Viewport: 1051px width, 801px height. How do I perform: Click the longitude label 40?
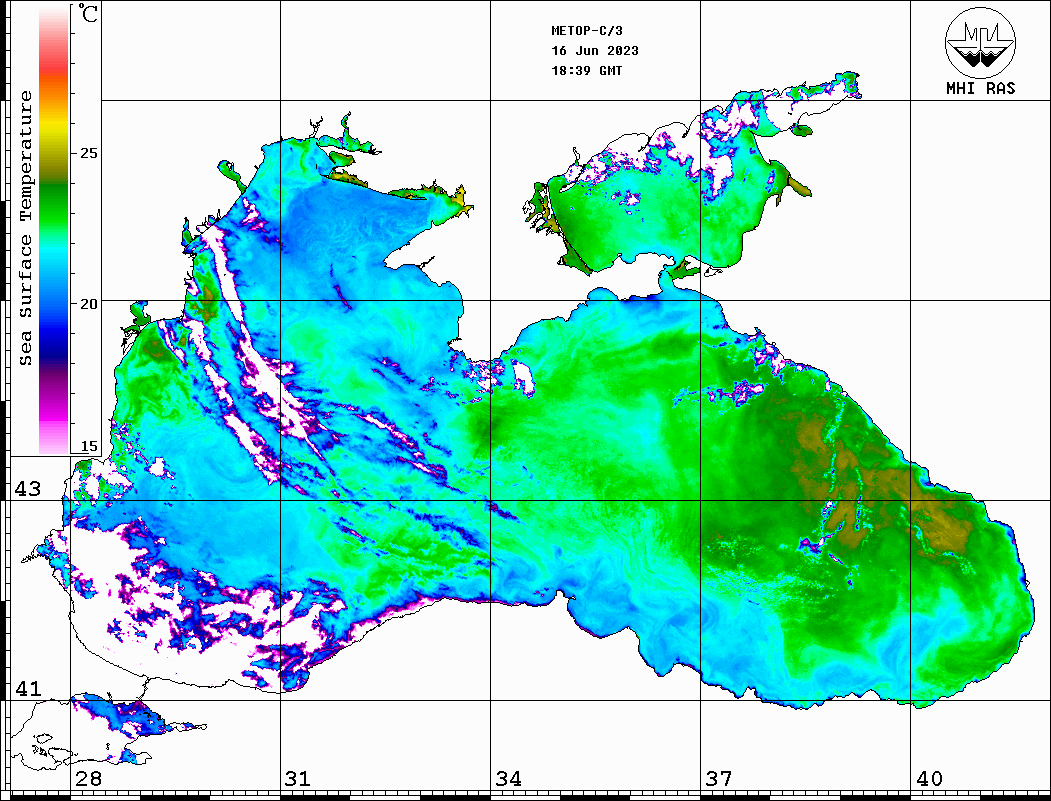[929, 779]
